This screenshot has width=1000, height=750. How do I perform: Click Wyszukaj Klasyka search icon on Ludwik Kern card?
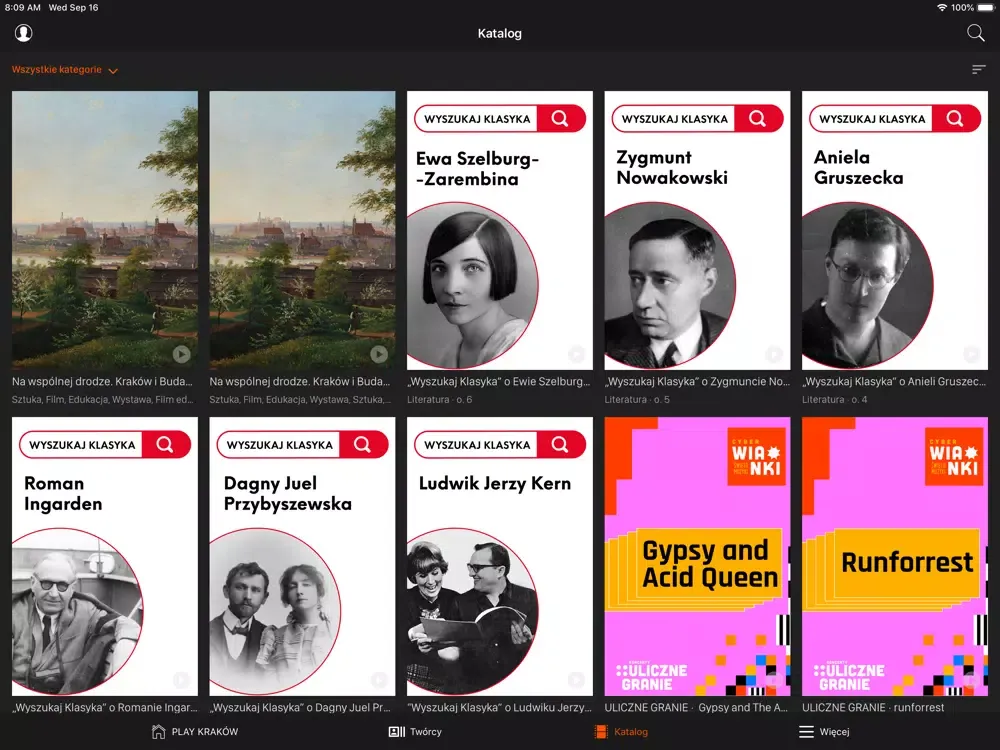coord(561,444)
